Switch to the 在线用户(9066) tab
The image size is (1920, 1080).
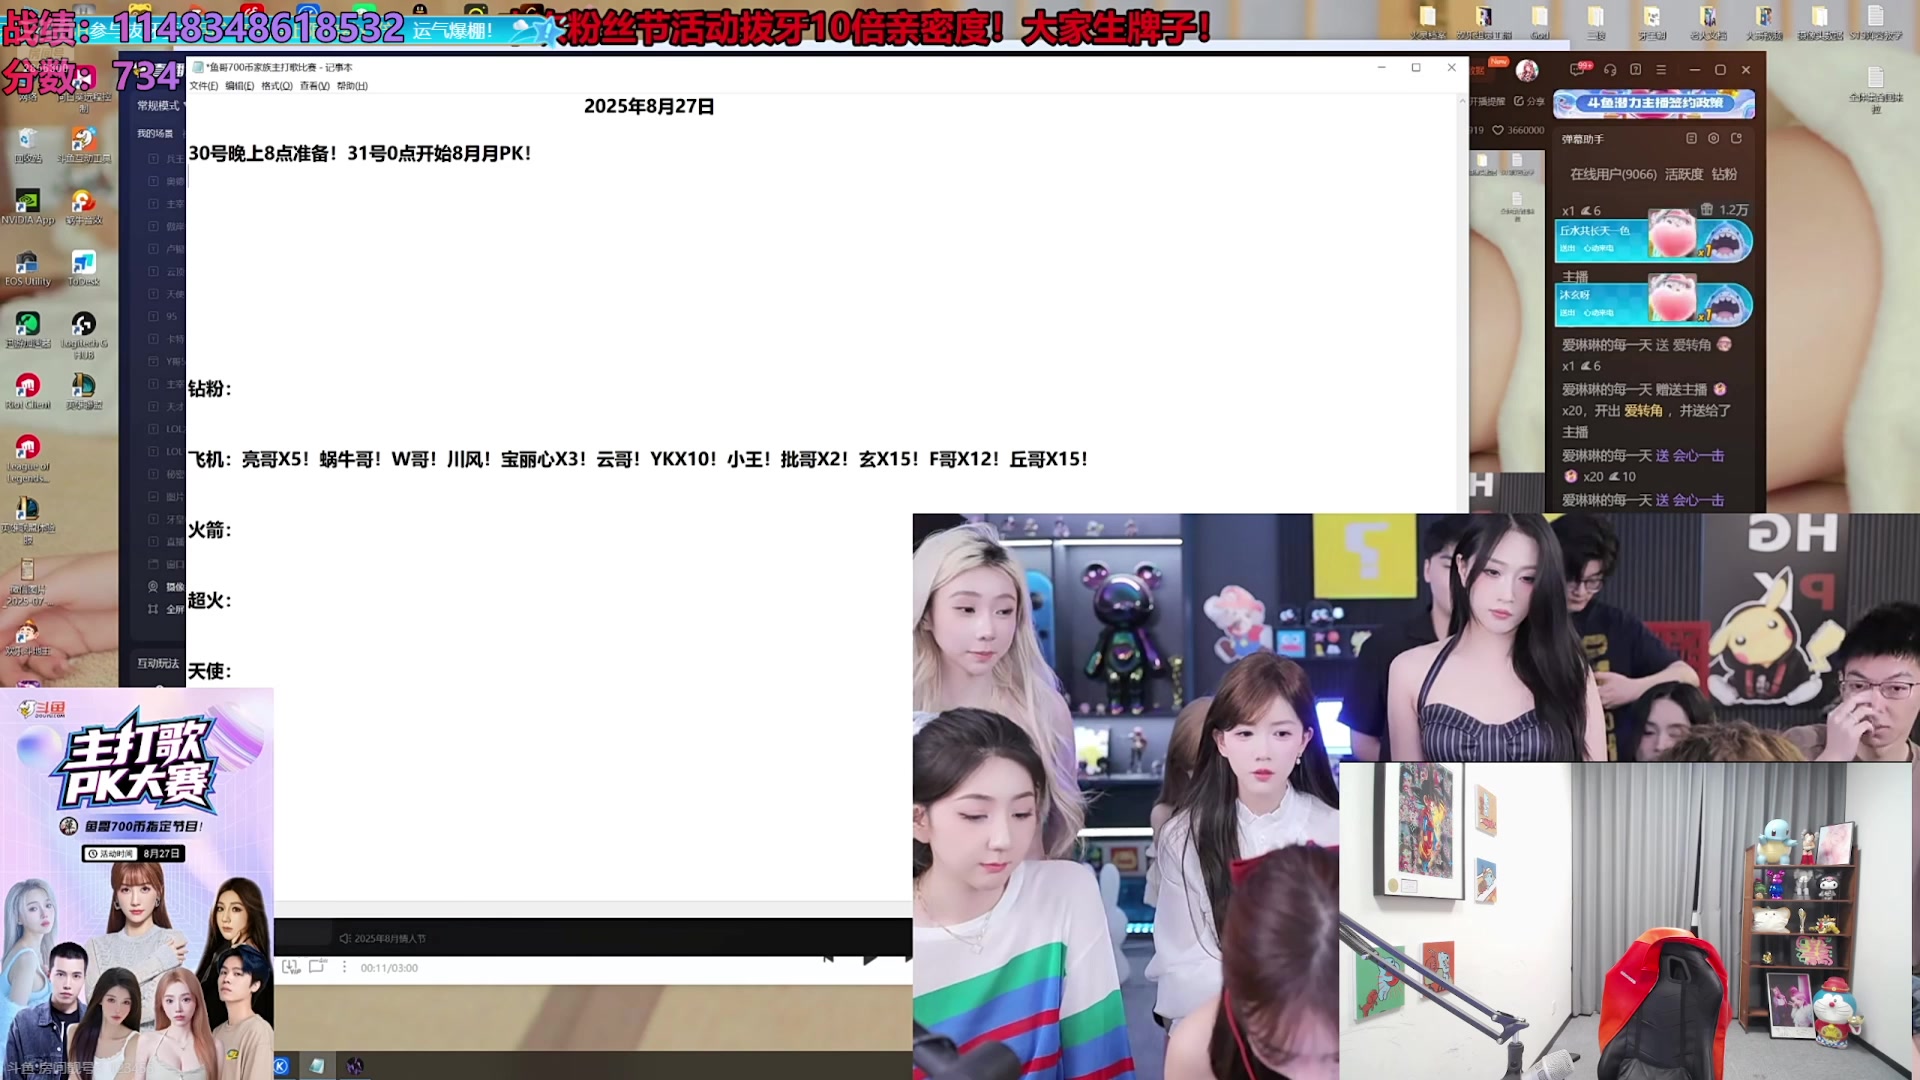coord(1613,174)
